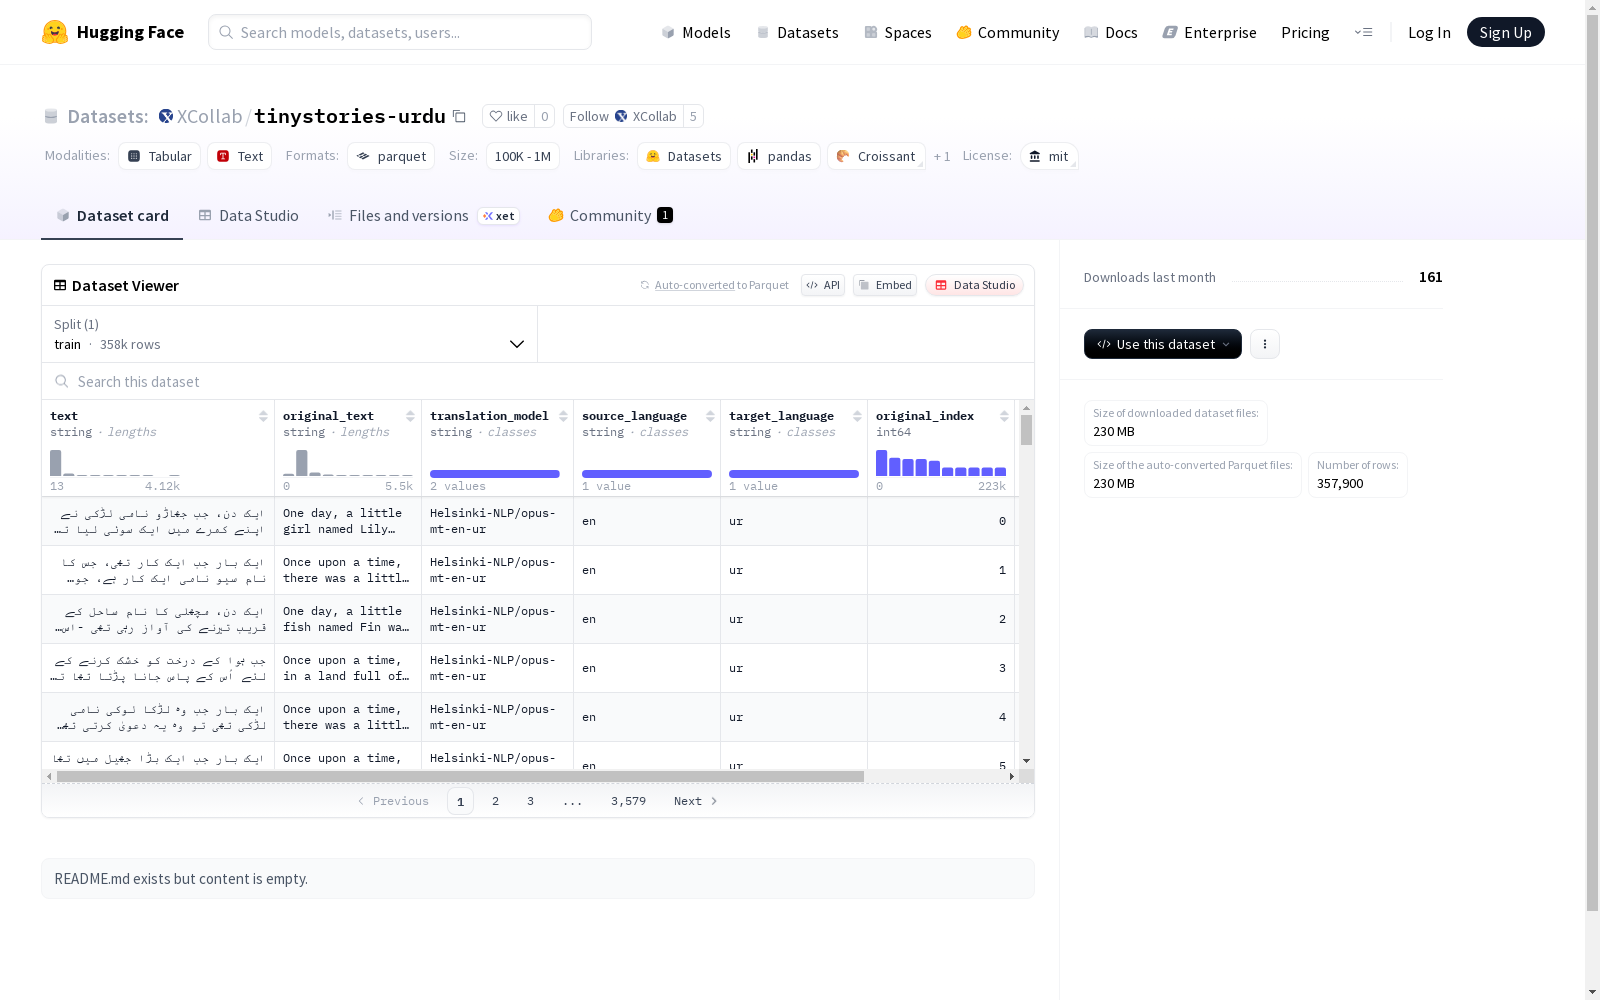Click the Sign Up button
Viewport: 1600px width, 1000px height.
[1505, 32]
